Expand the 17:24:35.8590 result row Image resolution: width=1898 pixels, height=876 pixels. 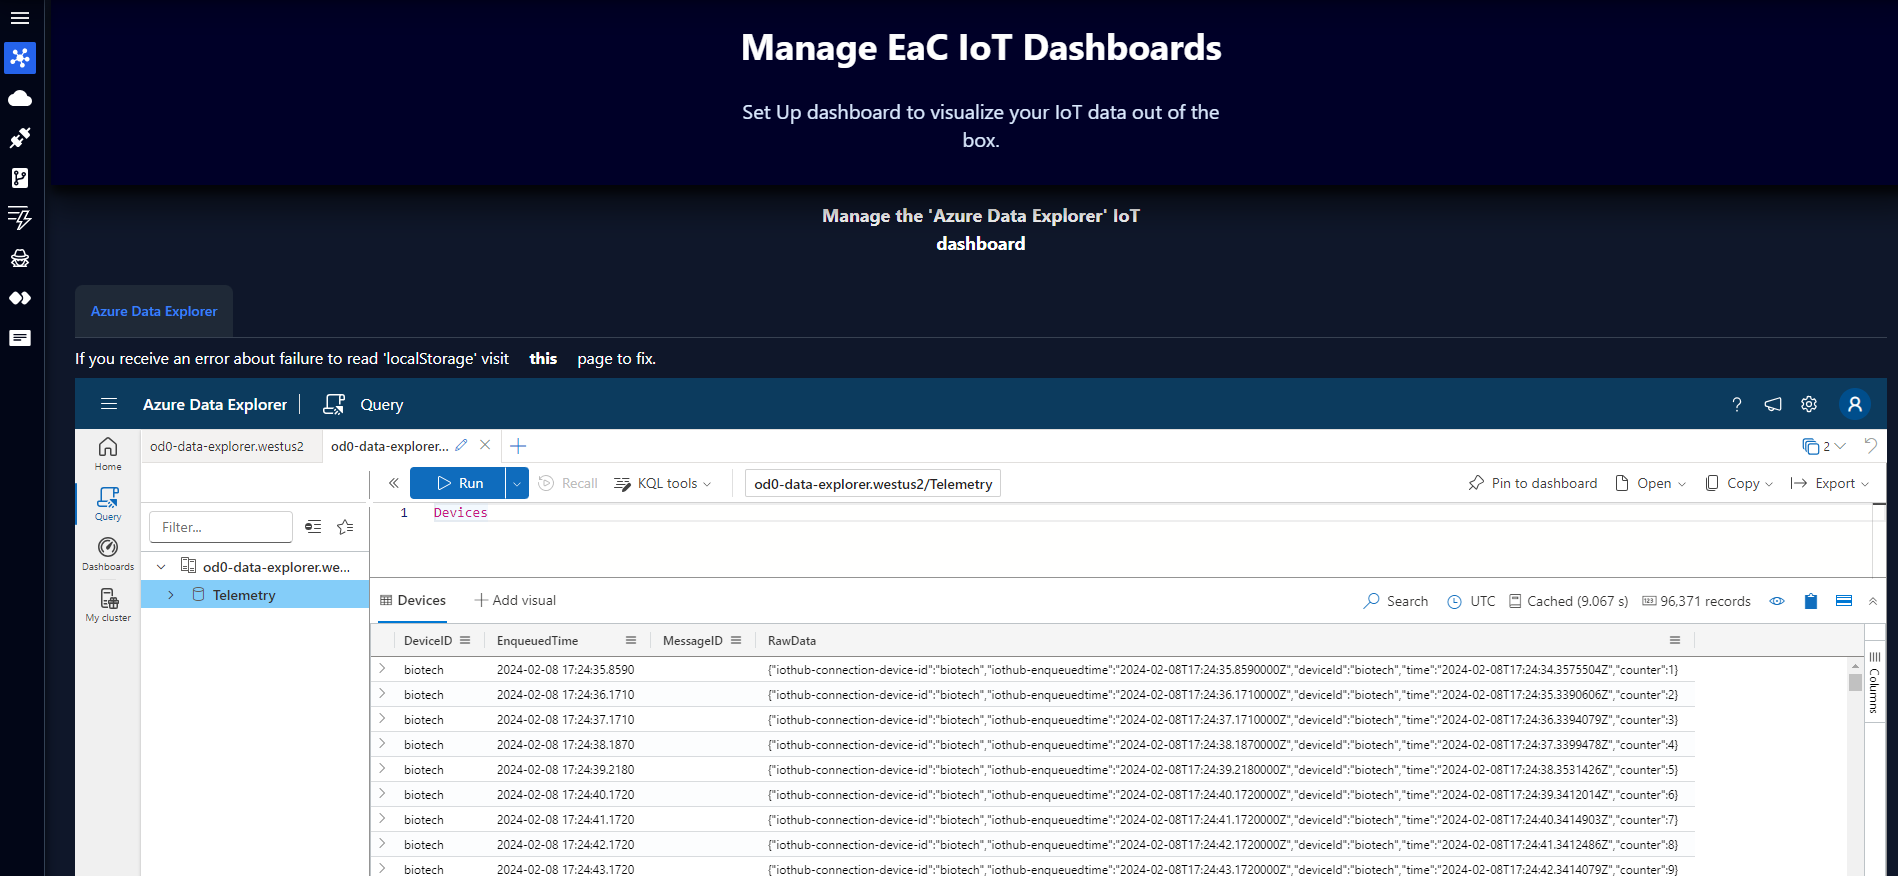point(382,669)
